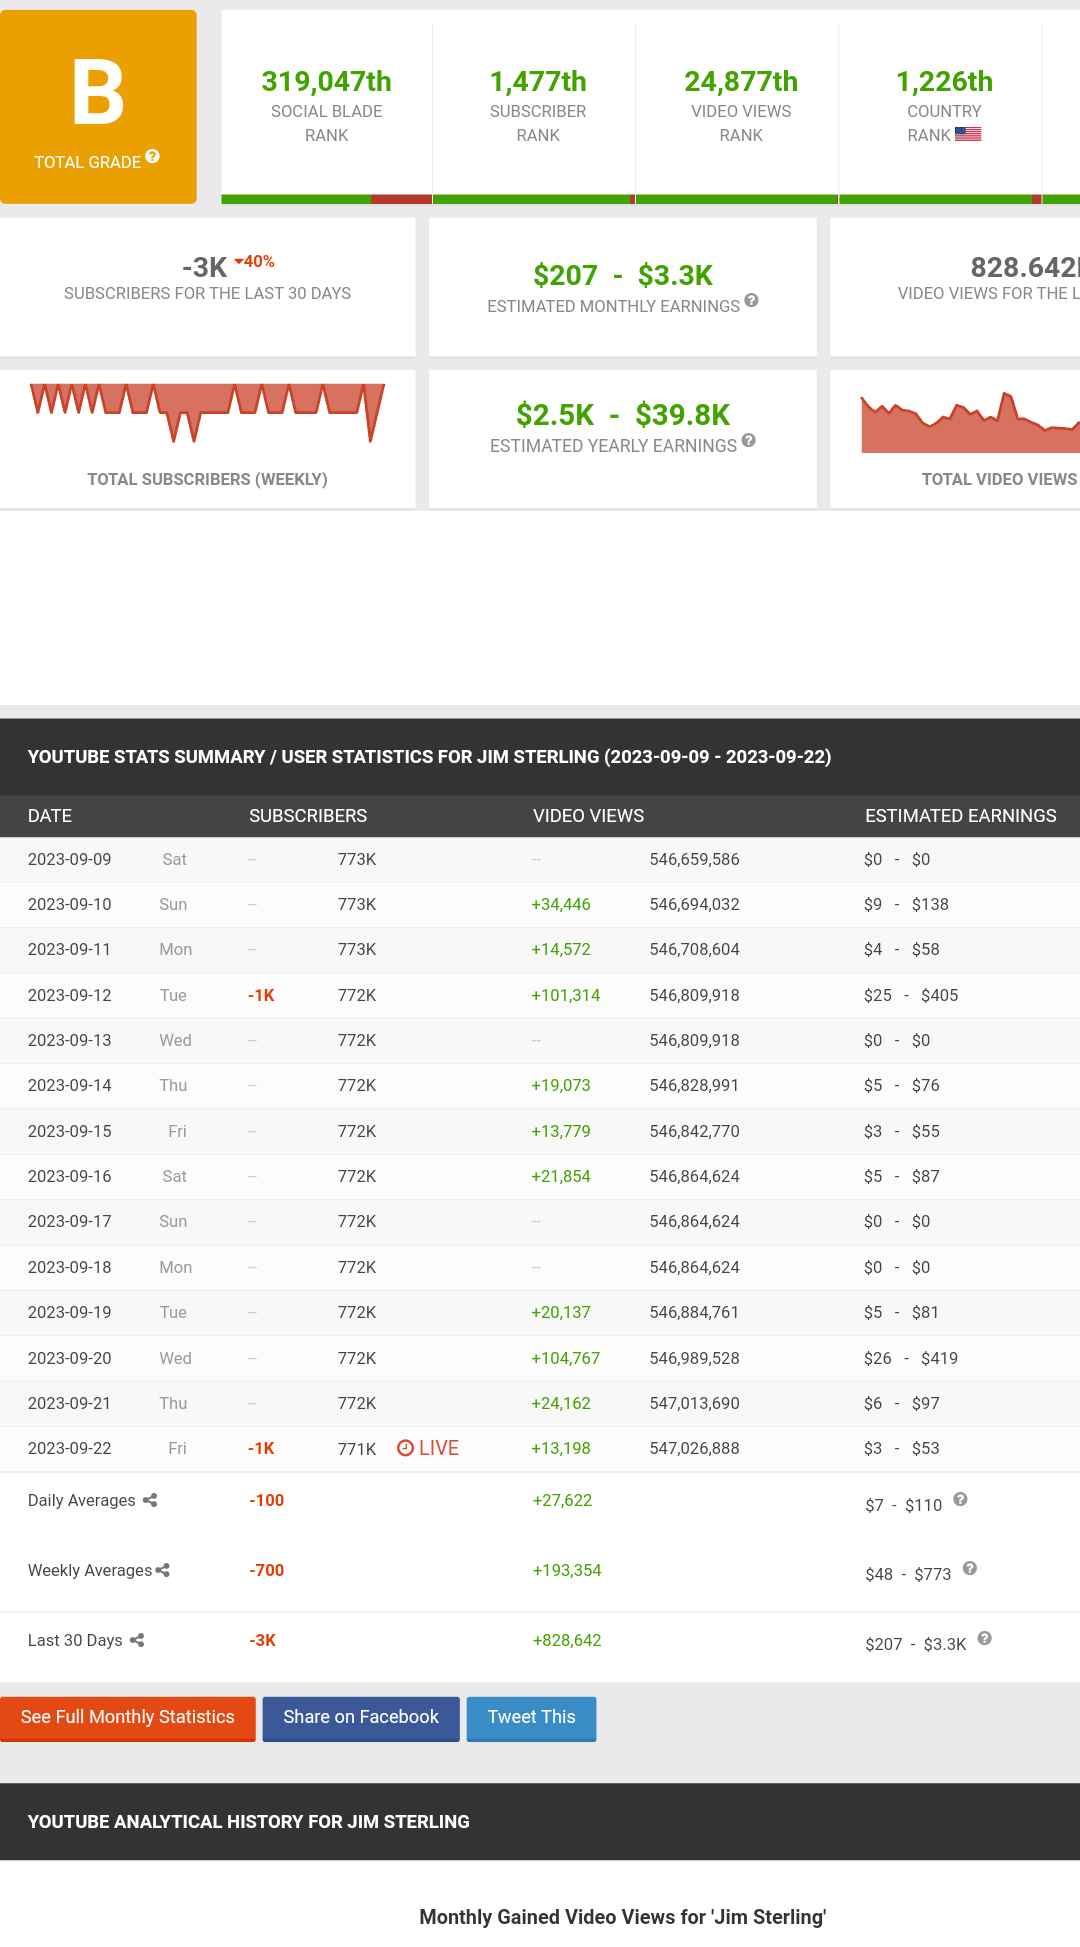Click the 319,047th Social Blade rank value
Viewport: 1080px width, 1947px height.
[327, 81]
